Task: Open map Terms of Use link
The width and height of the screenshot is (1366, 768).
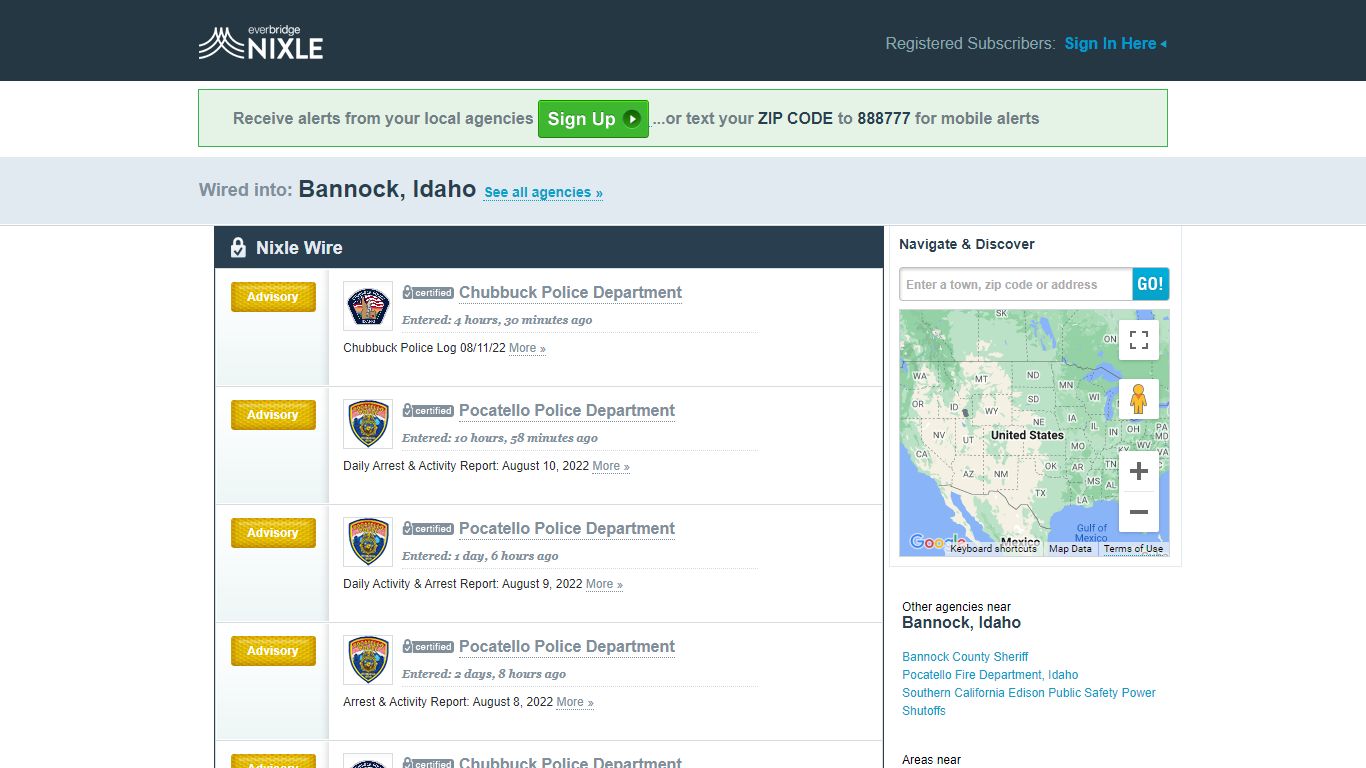Action: coord(1133,548)
